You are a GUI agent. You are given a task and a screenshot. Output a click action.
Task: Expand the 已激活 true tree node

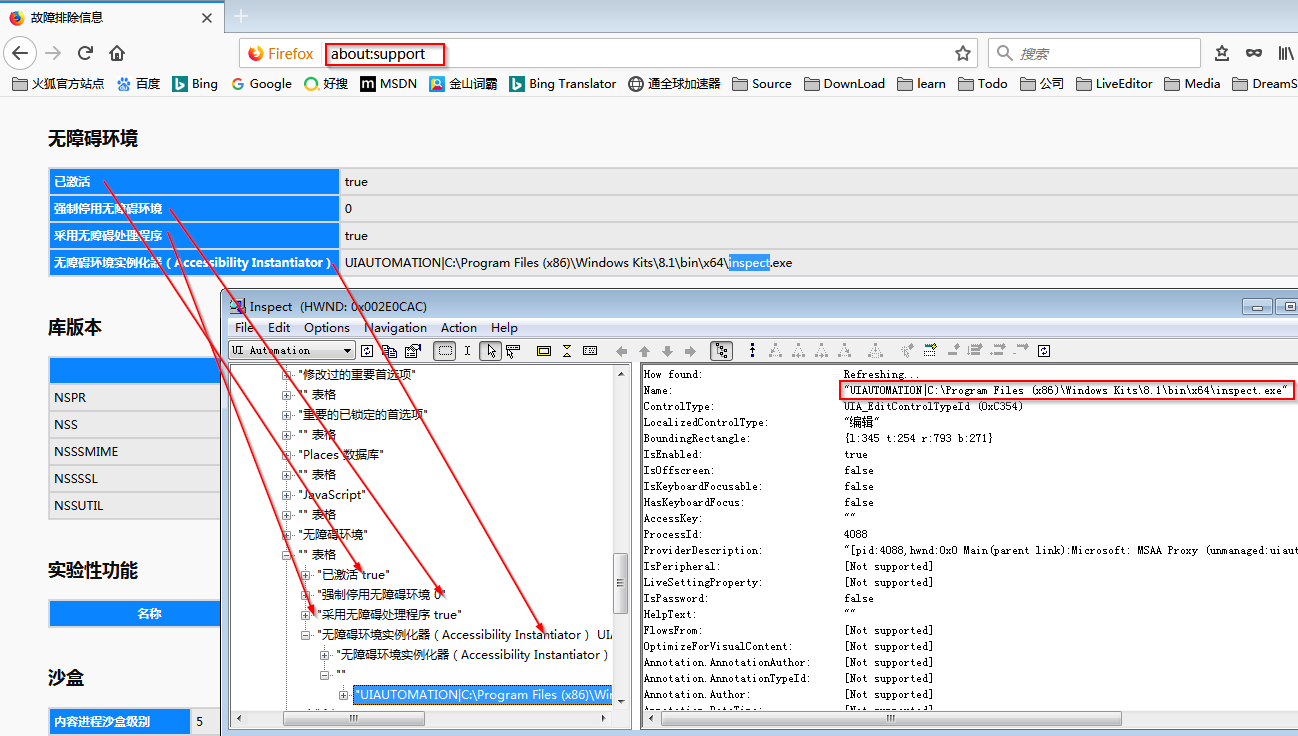point(306,574)
